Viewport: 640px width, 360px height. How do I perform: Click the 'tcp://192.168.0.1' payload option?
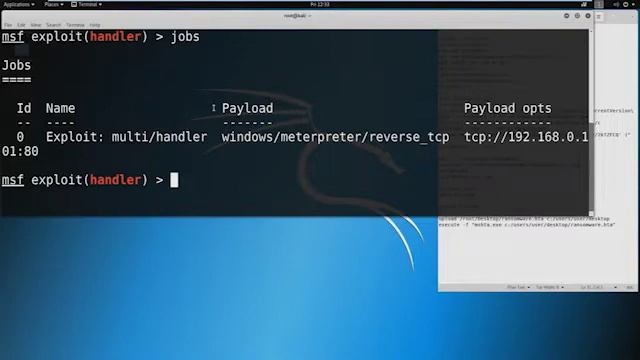(x=526, y=137)
